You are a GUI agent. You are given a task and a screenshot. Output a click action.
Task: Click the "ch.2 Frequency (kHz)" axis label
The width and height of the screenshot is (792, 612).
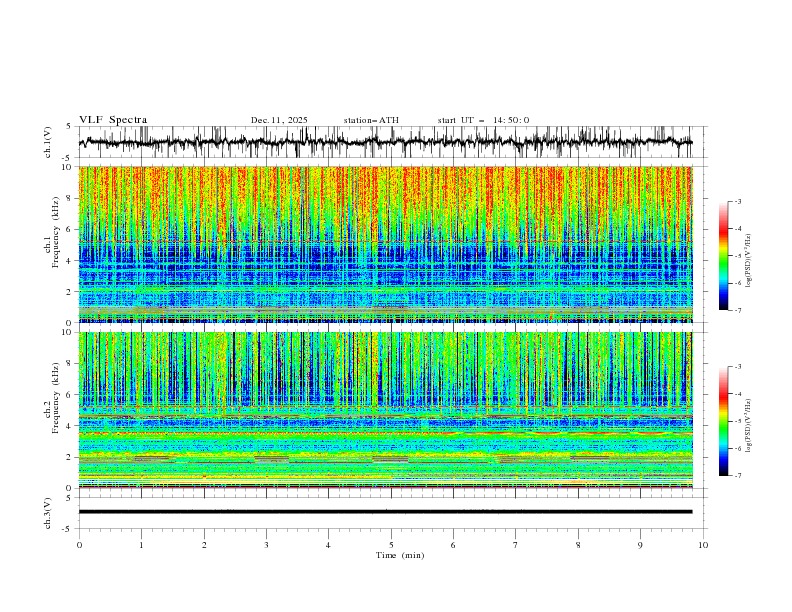tap(52, 397)
